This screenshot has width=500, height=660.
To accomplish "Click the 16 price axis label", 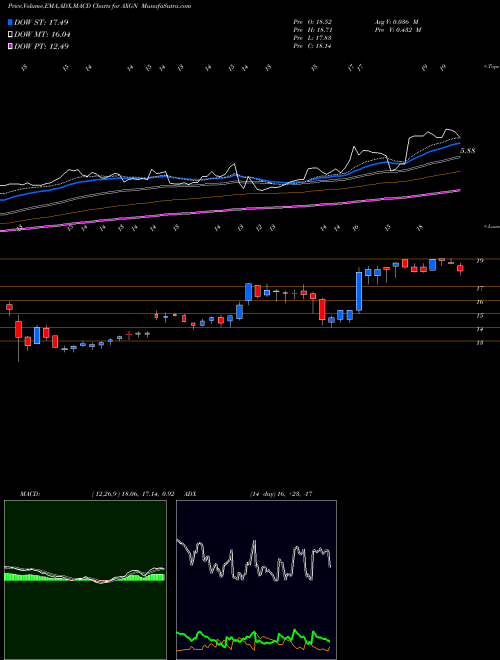I will 479,302.
